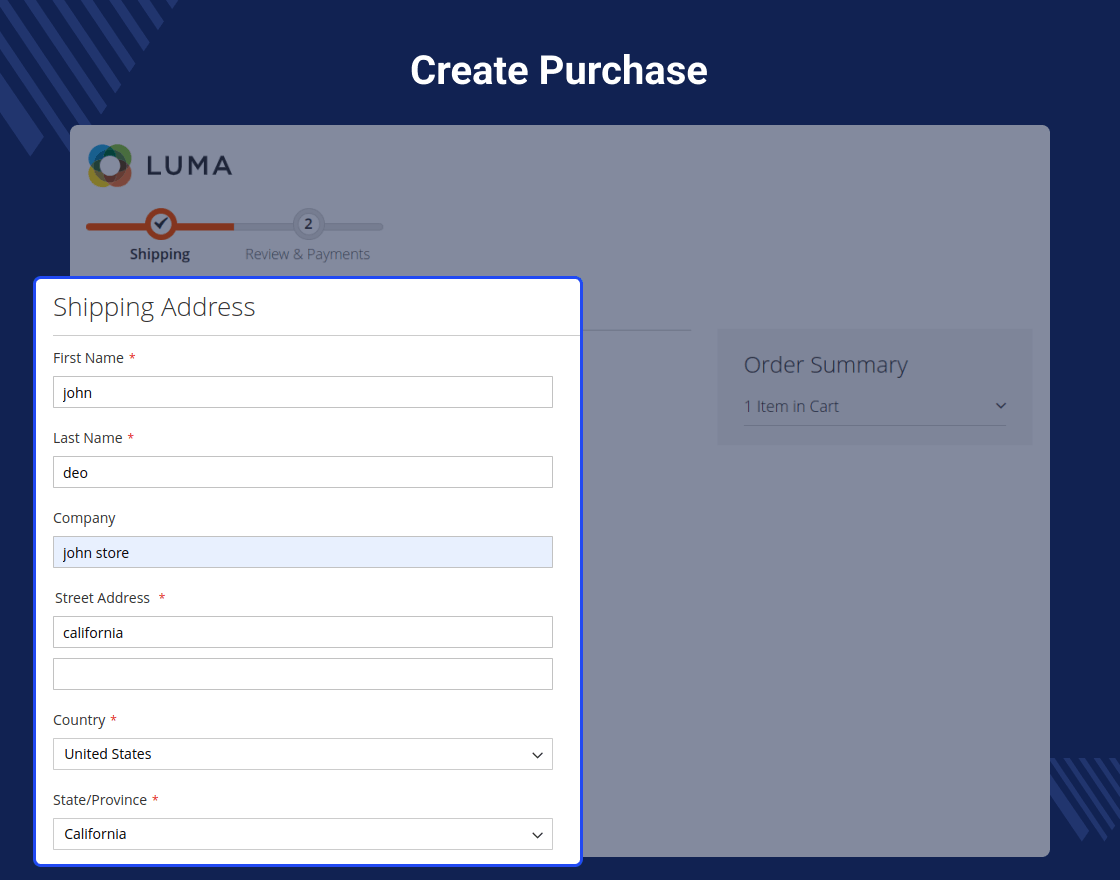Click the LUMA logo icon
The width and height of the screenshot is (1120, 880).
pos(110,166)
